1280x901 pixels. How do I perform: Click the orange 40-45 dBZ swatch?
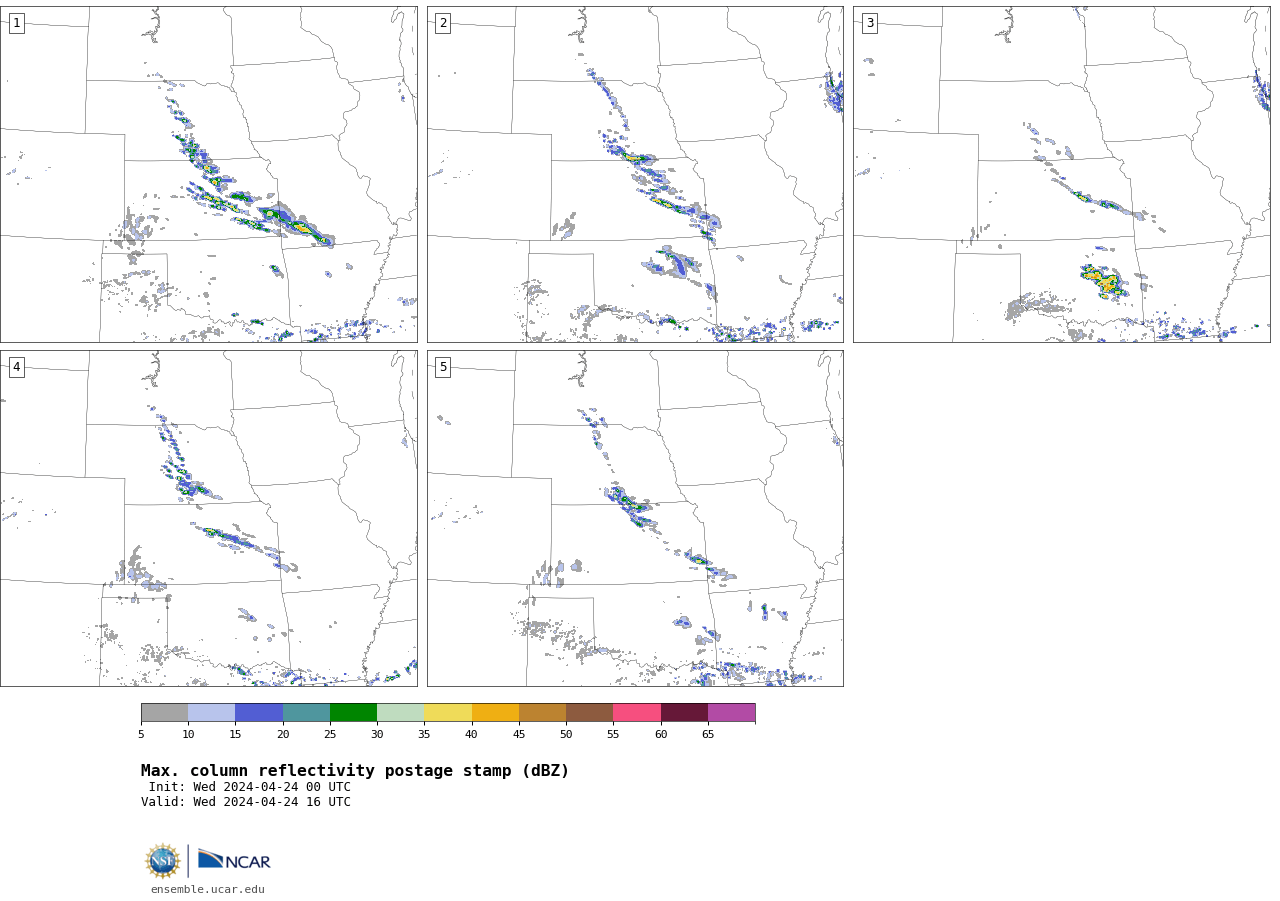[x=495, y=713]
